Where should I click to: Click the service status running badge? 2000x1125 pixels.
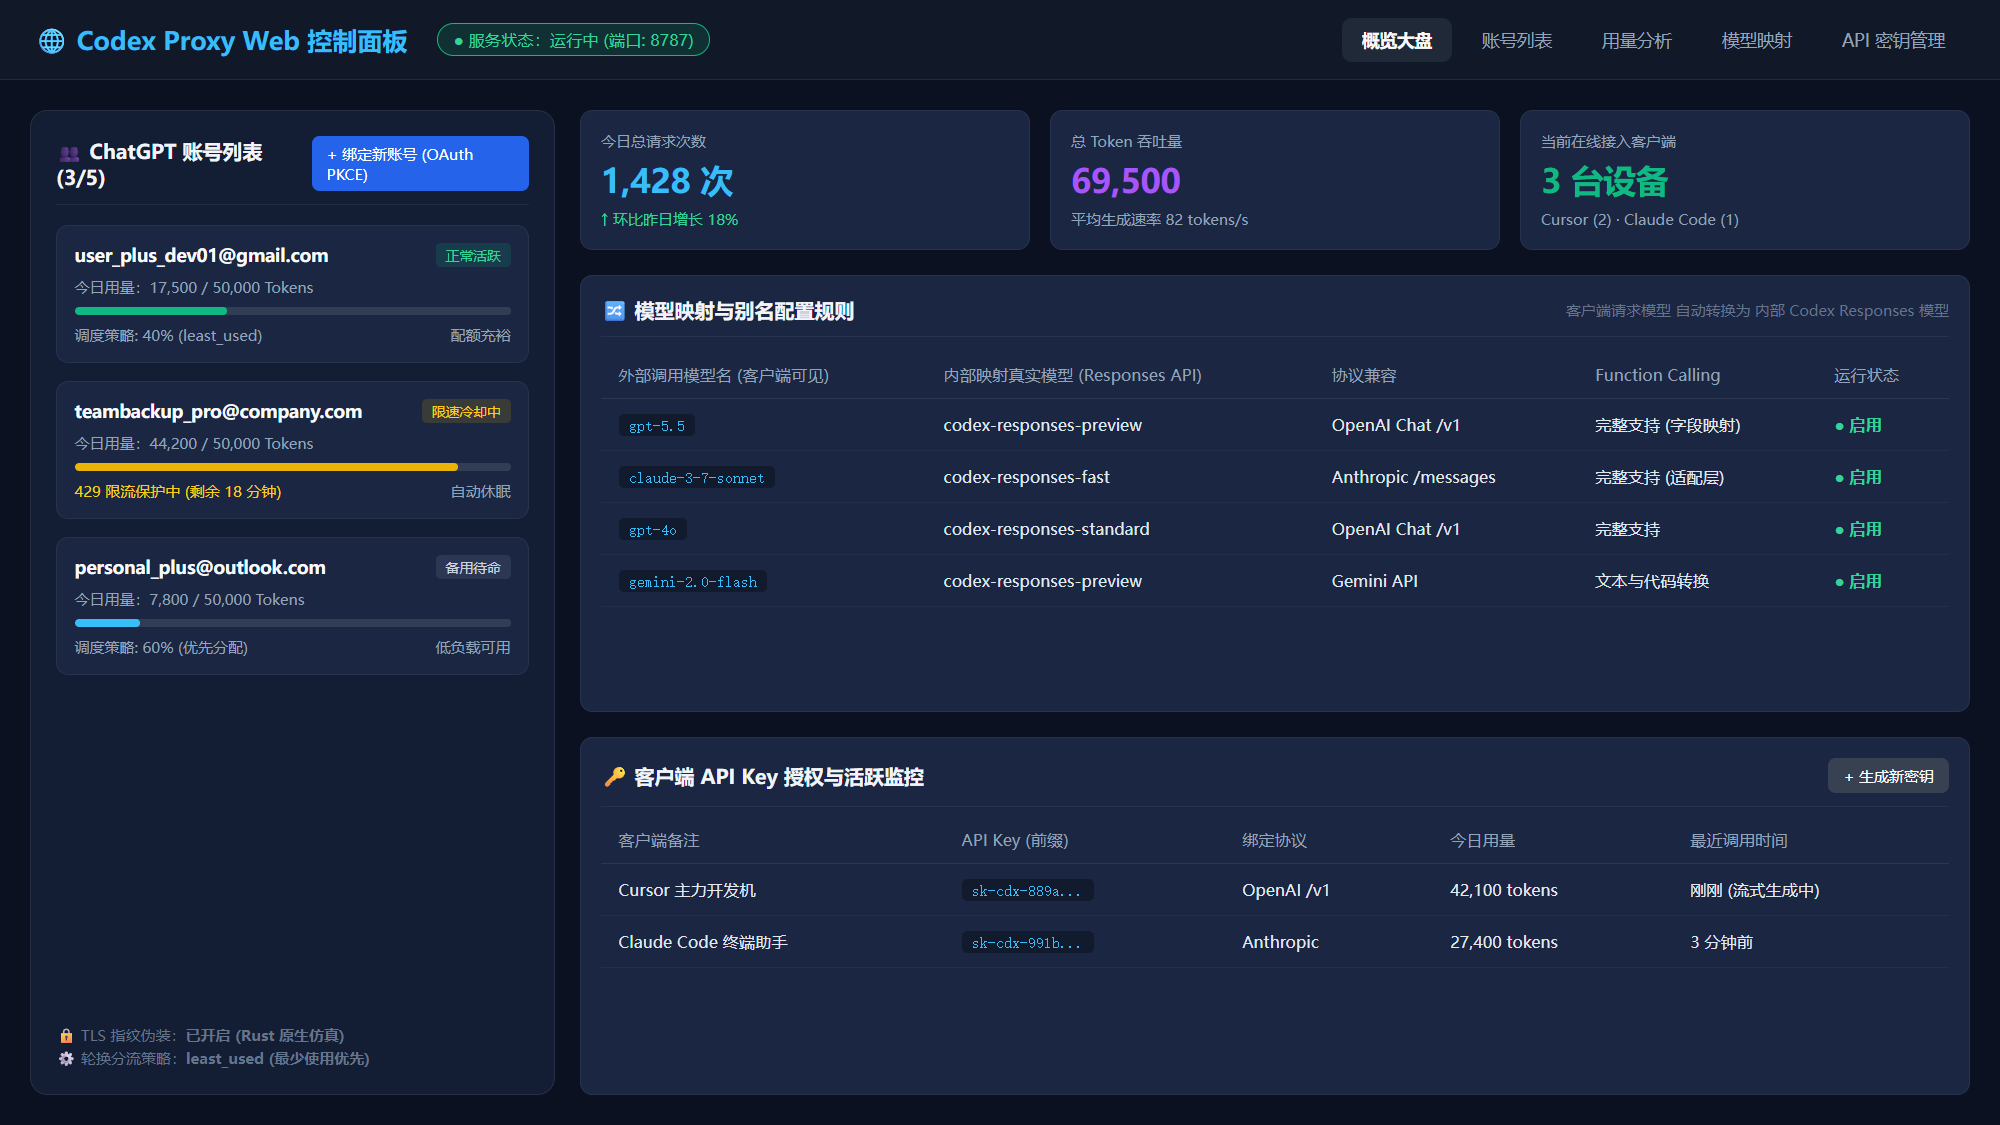coord(573,40)
